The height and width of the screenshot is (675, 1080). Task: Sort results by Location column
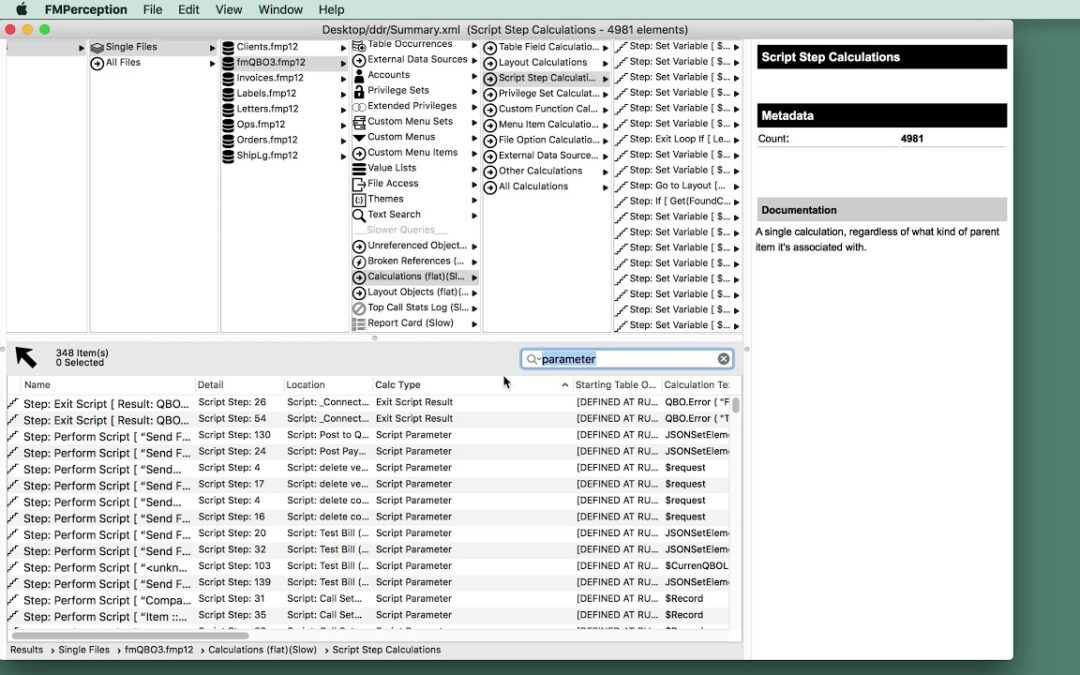pos(328,384)
